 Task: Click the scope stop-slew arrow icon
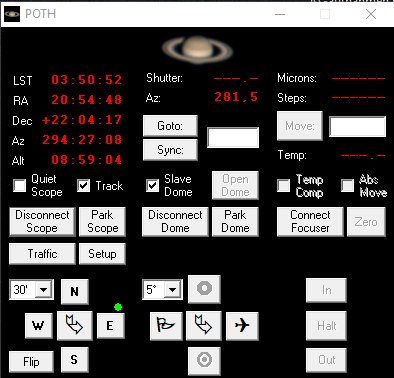[x=75, y=325]
